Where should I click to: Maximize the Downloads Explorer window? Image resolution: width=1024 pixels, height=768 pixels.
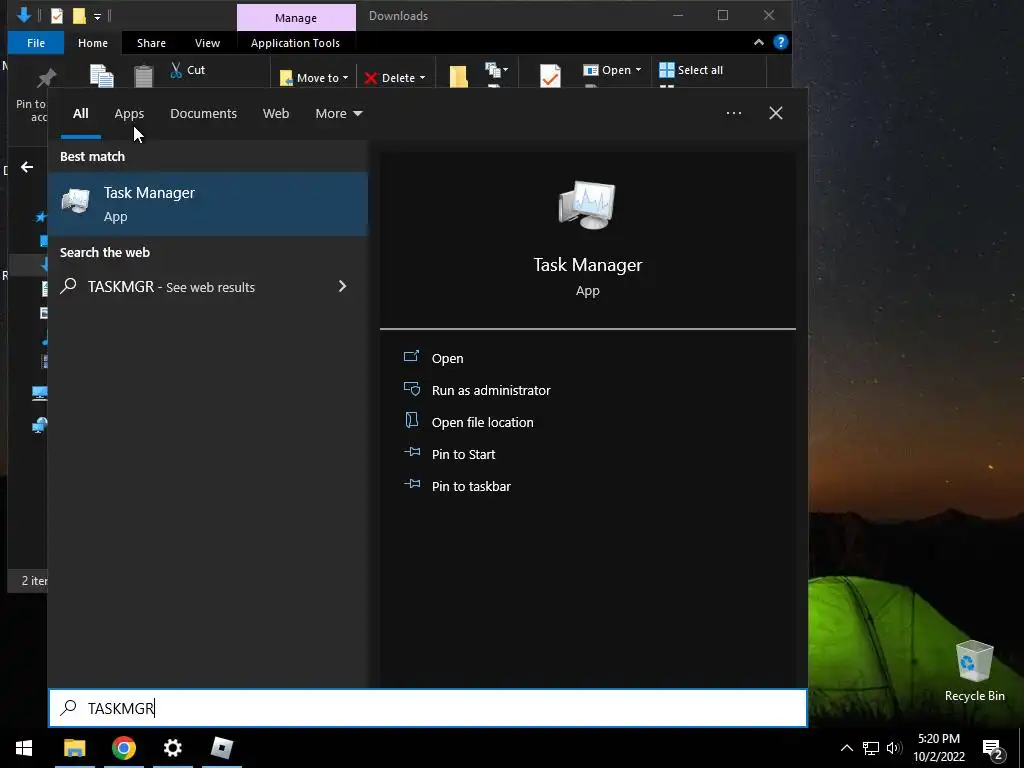coord(723,15)
